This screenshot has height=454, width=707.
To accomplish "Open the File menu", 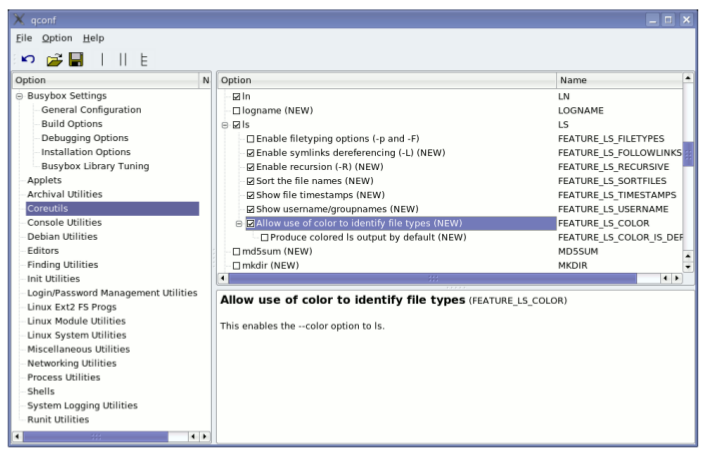I will point(24,38).
